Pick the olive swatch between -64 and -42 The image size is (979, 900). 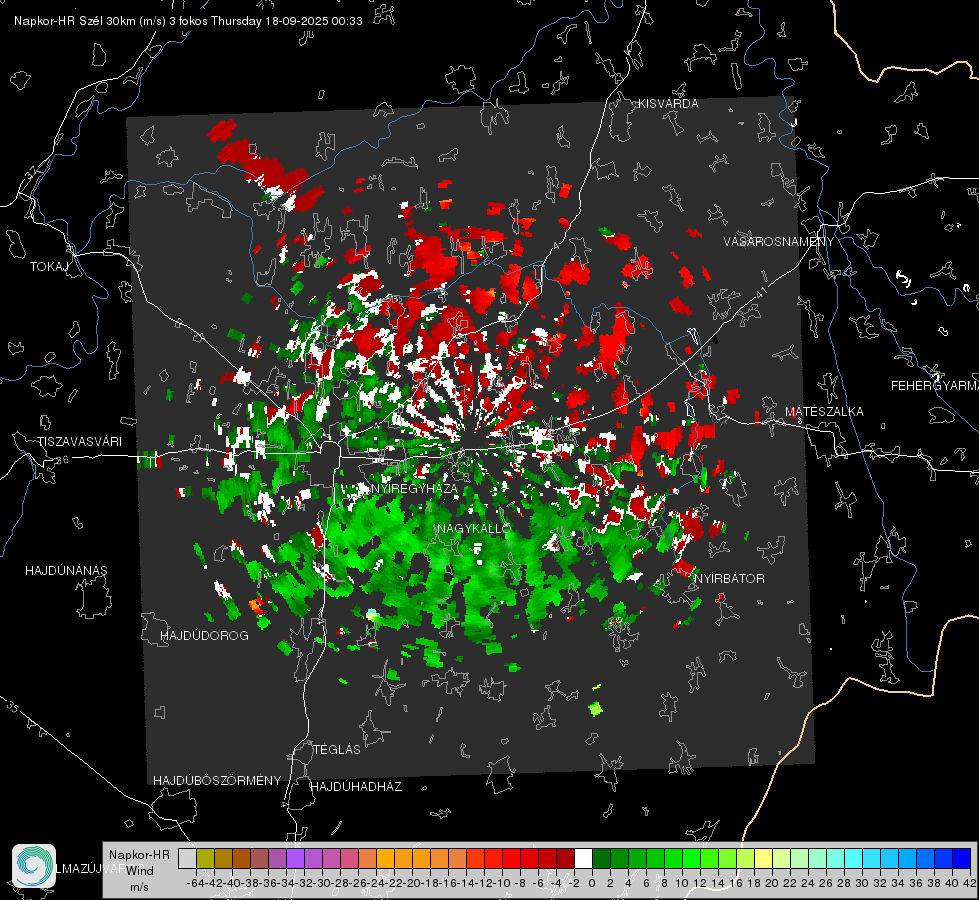click(205, 858)
